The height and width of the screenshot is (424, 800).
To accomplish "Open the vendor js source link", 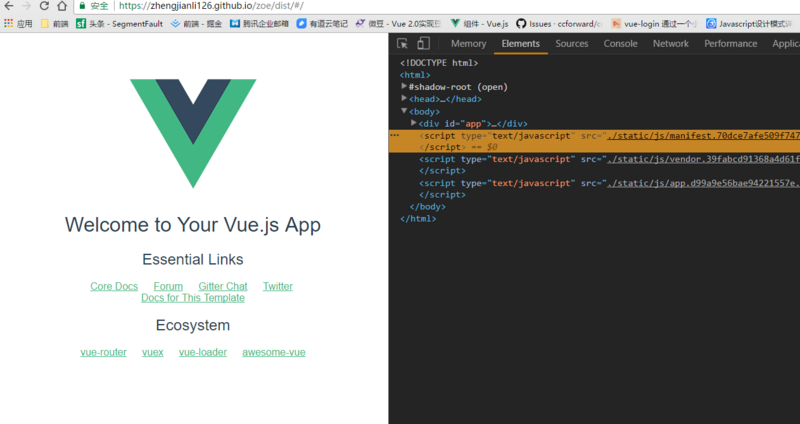I will click(x=703, y=159).
